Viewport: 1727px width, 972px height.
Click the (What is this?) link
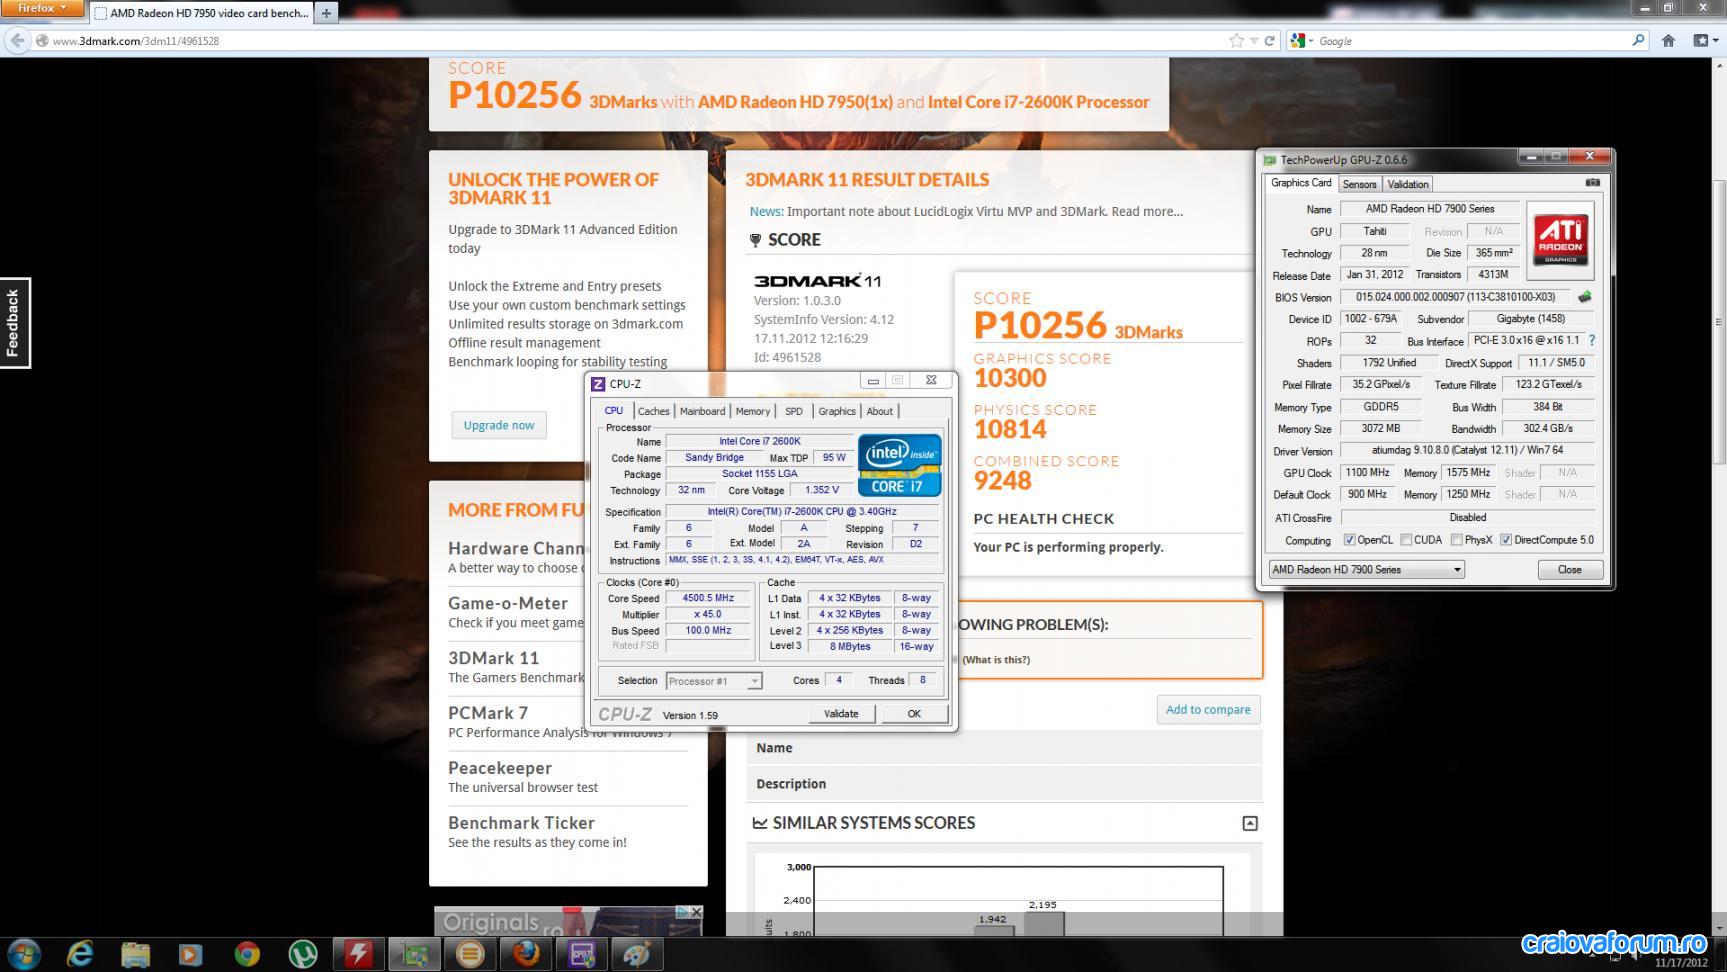[x=996, y=659]
